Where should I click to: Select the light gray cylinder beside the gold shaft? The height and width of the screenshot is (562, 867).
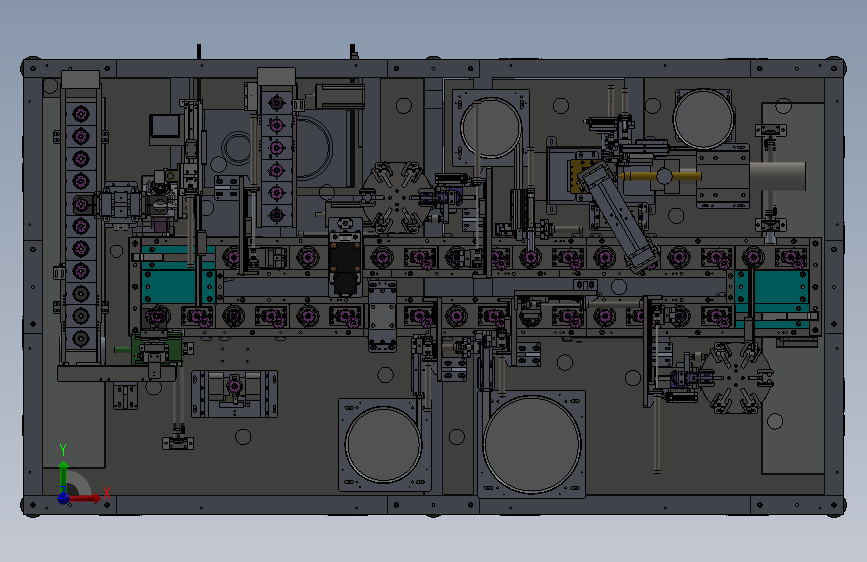click(x=777, y=176)
